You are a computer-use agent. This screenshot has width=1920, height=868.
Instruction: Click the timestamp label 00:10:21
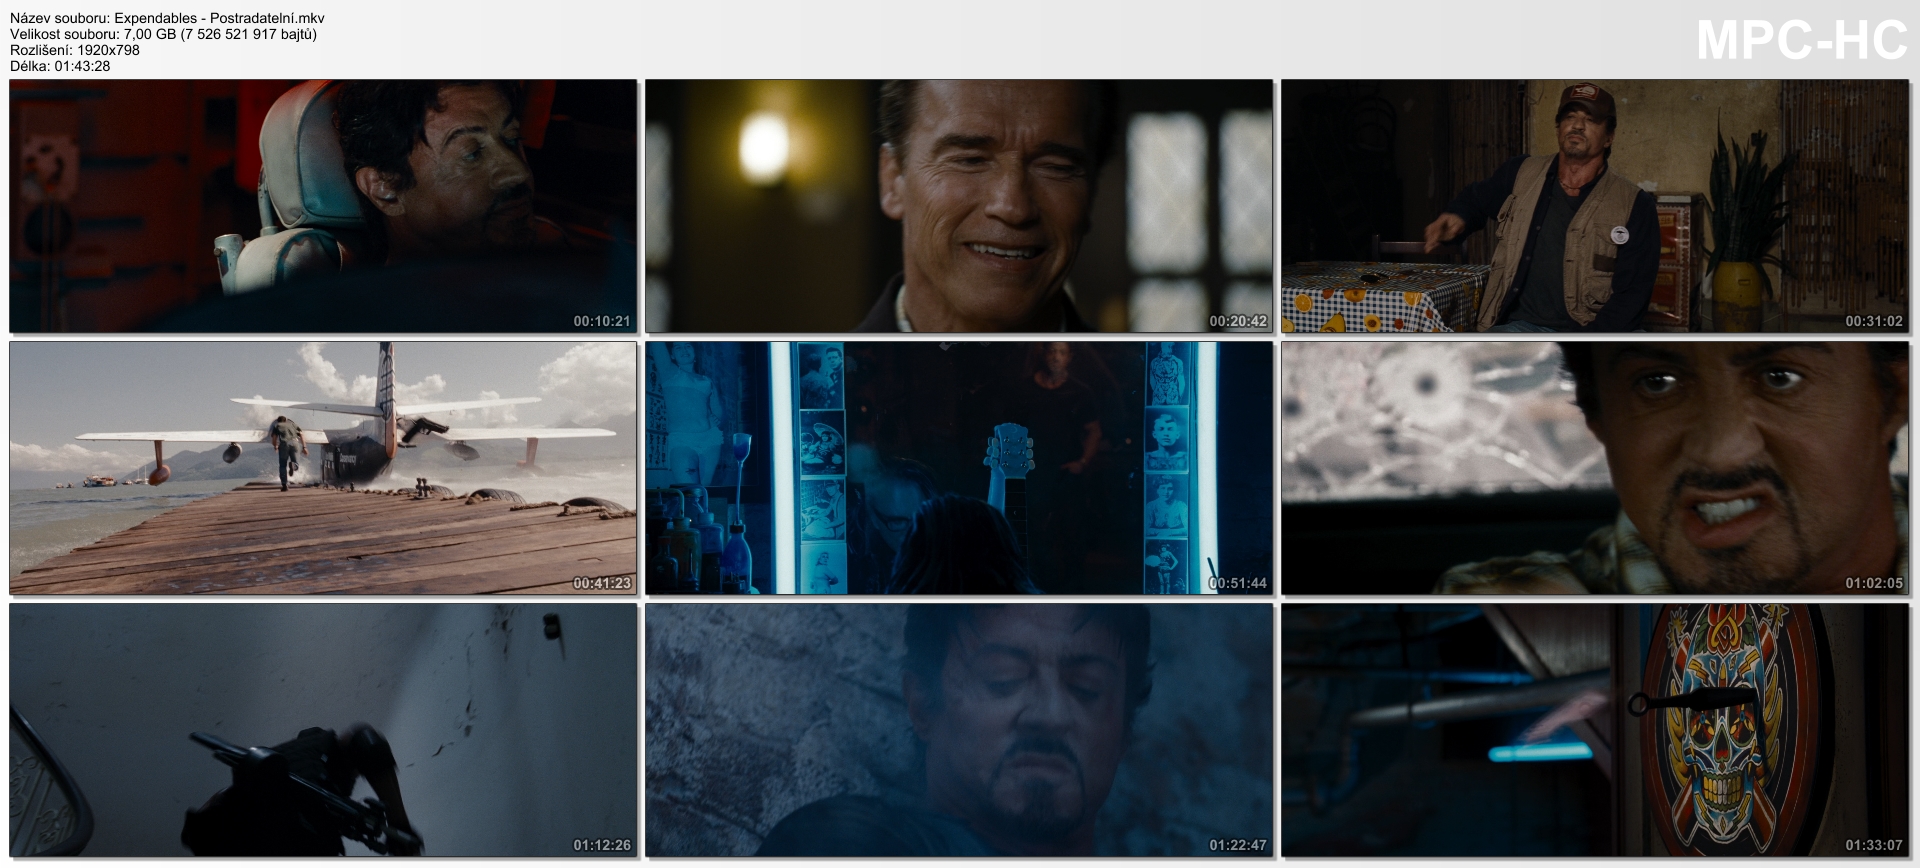pyautogui.click(x=602, y=321)
